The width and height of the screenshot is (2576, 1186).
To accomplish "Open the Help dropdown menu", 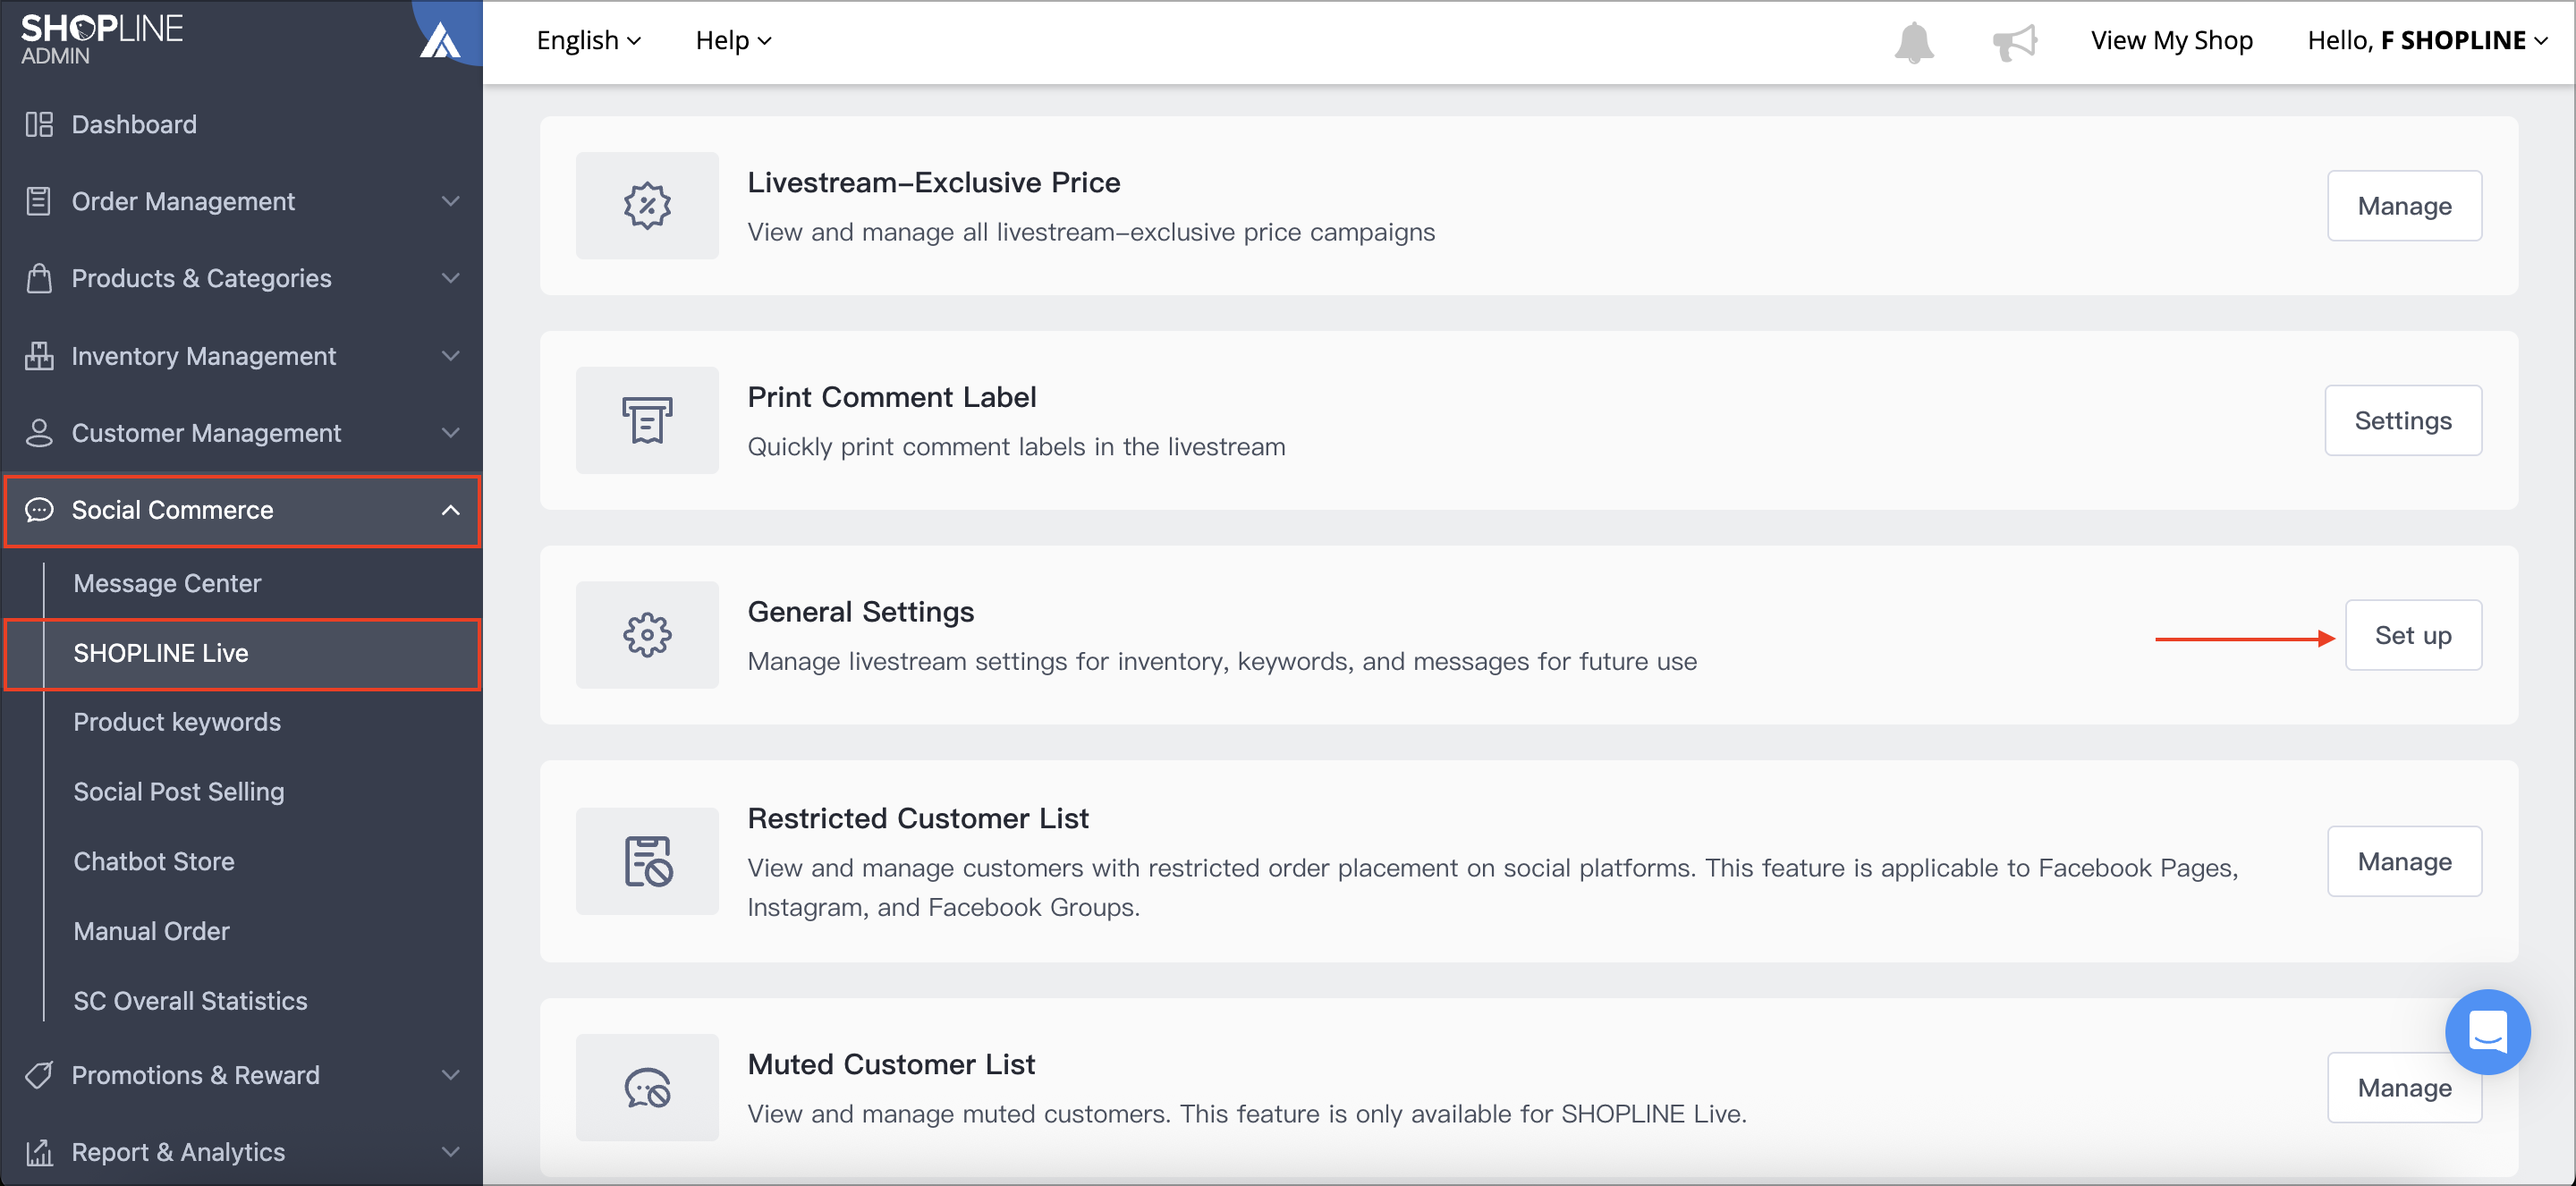I will click(x=733, y=41).
